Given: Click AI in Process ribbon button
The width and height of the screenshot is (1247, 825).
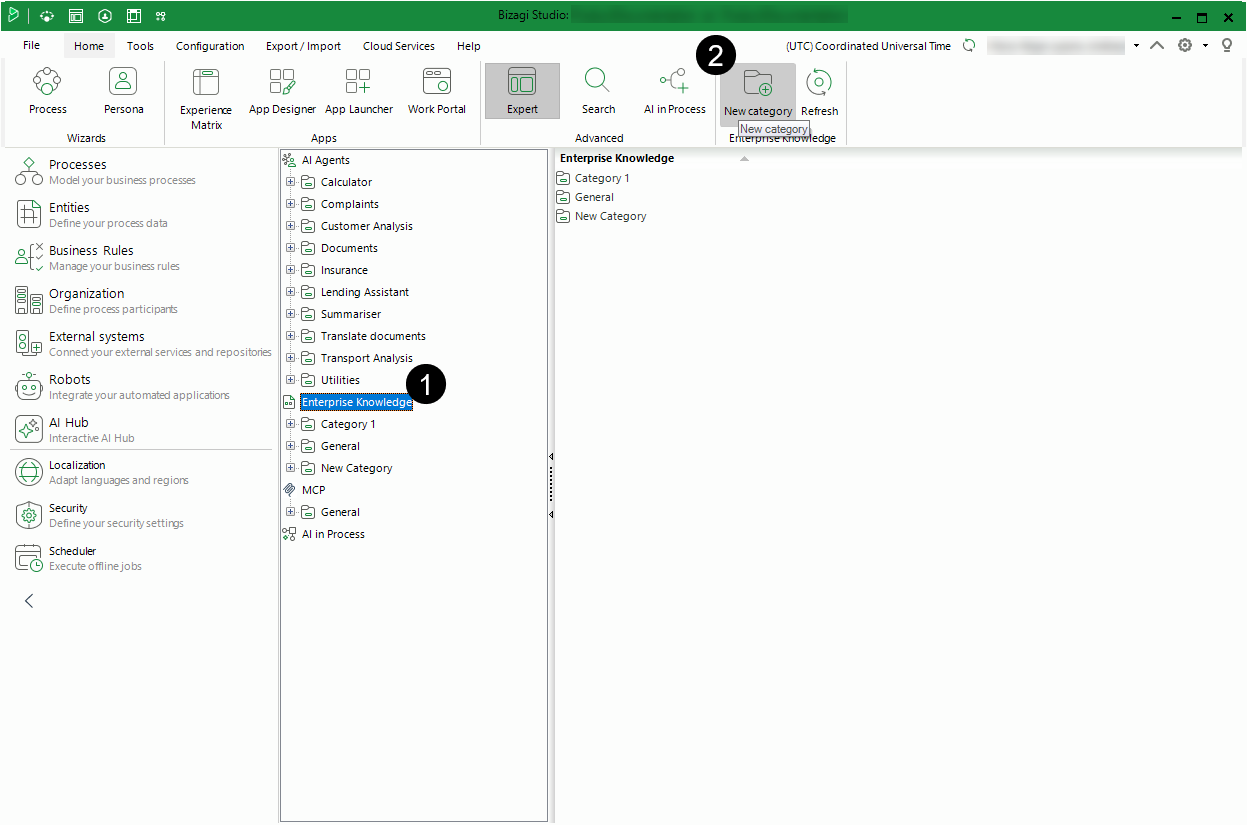Looking at the screenshot, I should 674,91.
